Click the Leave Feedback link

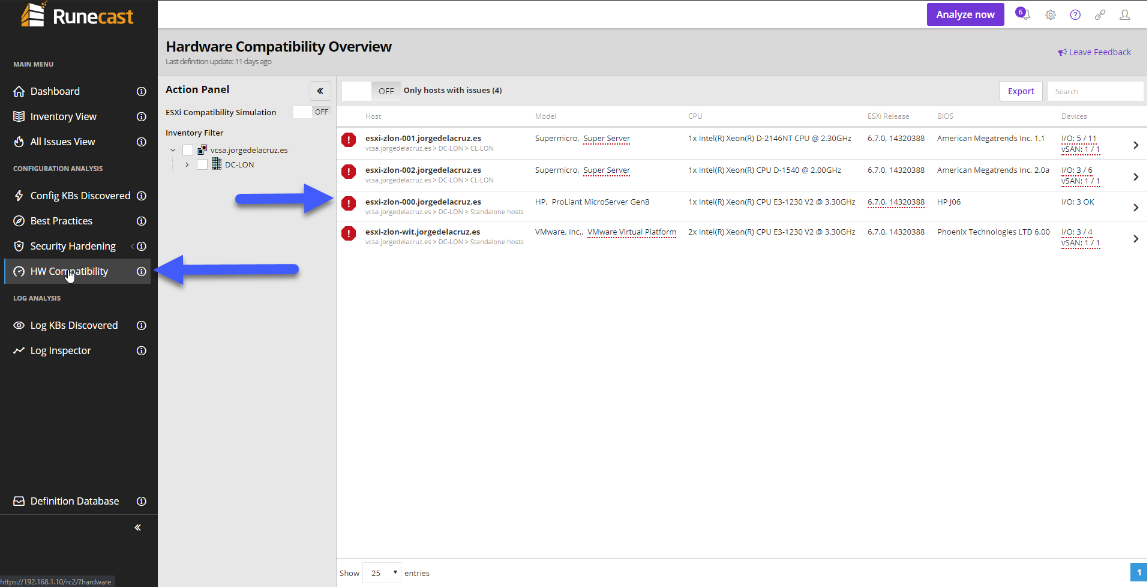(1094, 52)
